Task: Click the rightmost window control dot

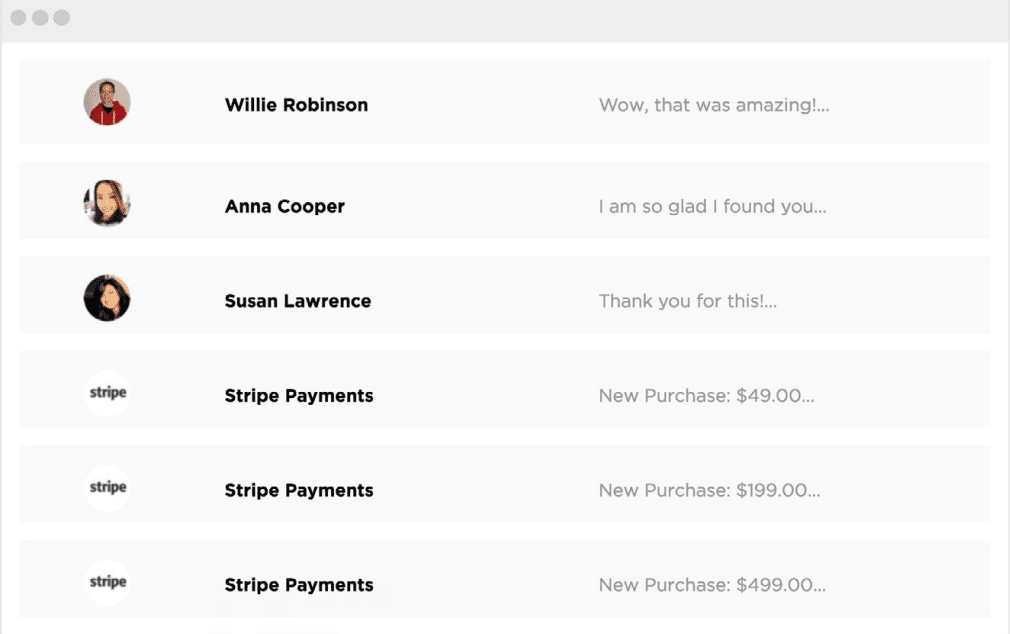Action: [62, 18]
